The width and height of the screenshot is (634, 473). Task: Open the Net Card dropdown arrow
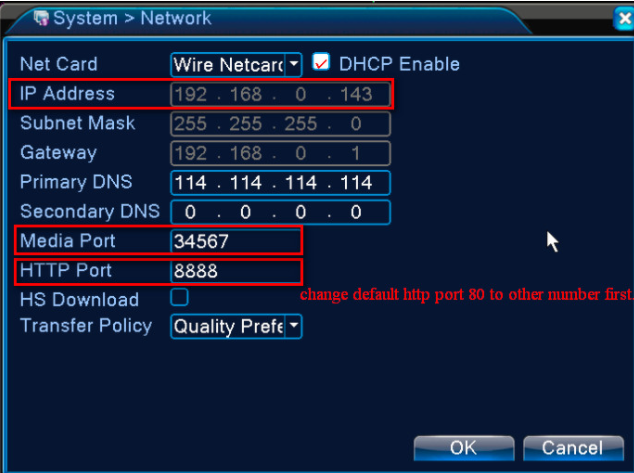294,64
